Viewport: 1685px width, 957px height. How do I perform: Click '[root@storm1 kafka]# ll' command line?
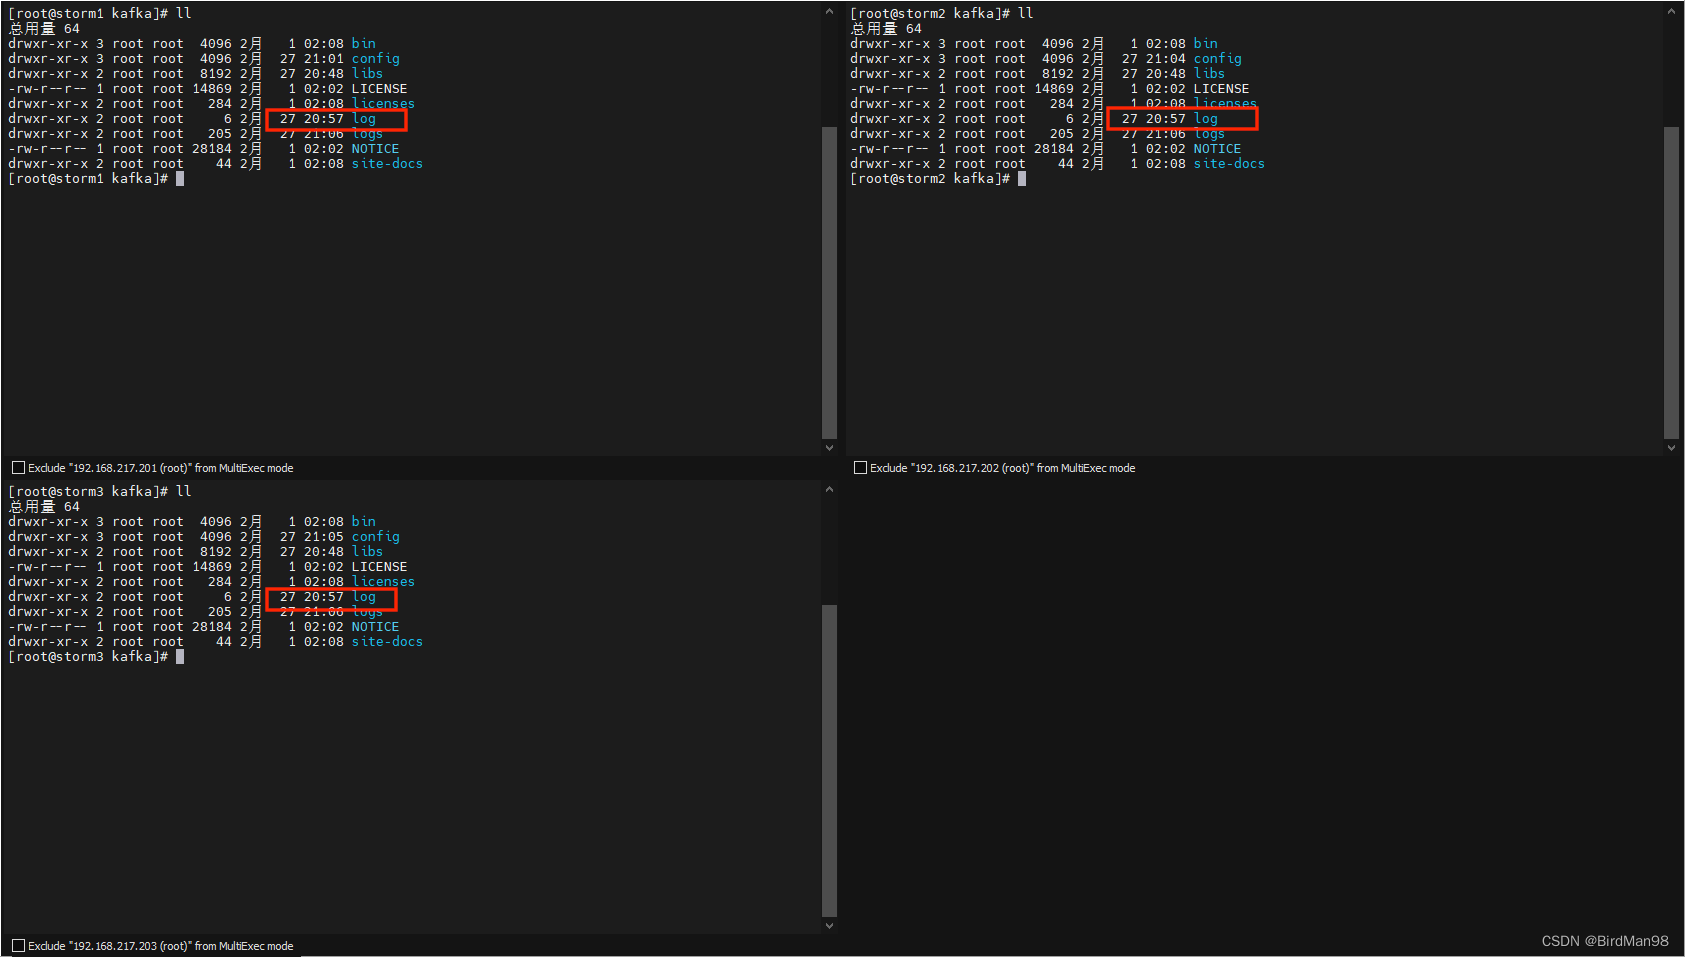point(100,14)
